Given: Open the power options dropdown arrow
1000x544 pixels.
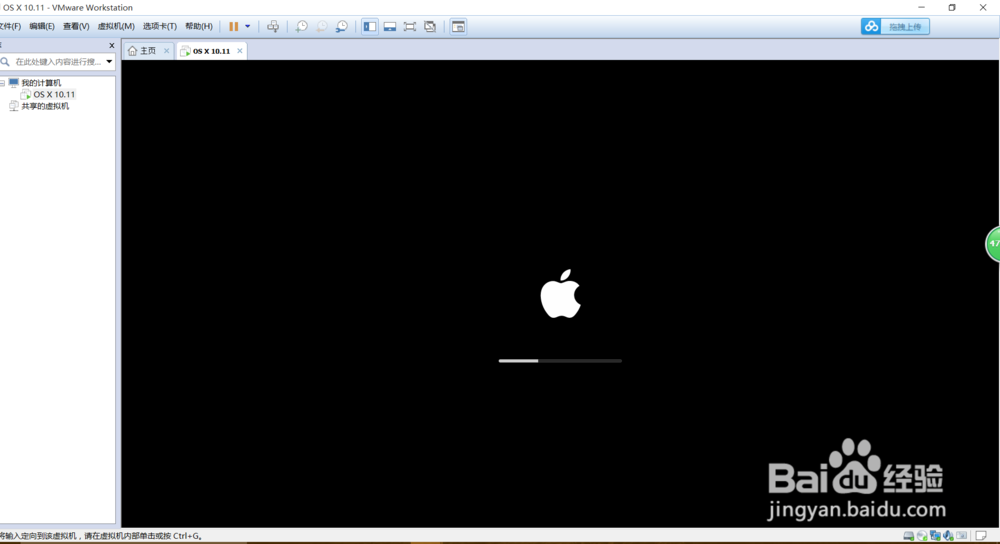Looking at the screenshot, I should pos(247,26).
